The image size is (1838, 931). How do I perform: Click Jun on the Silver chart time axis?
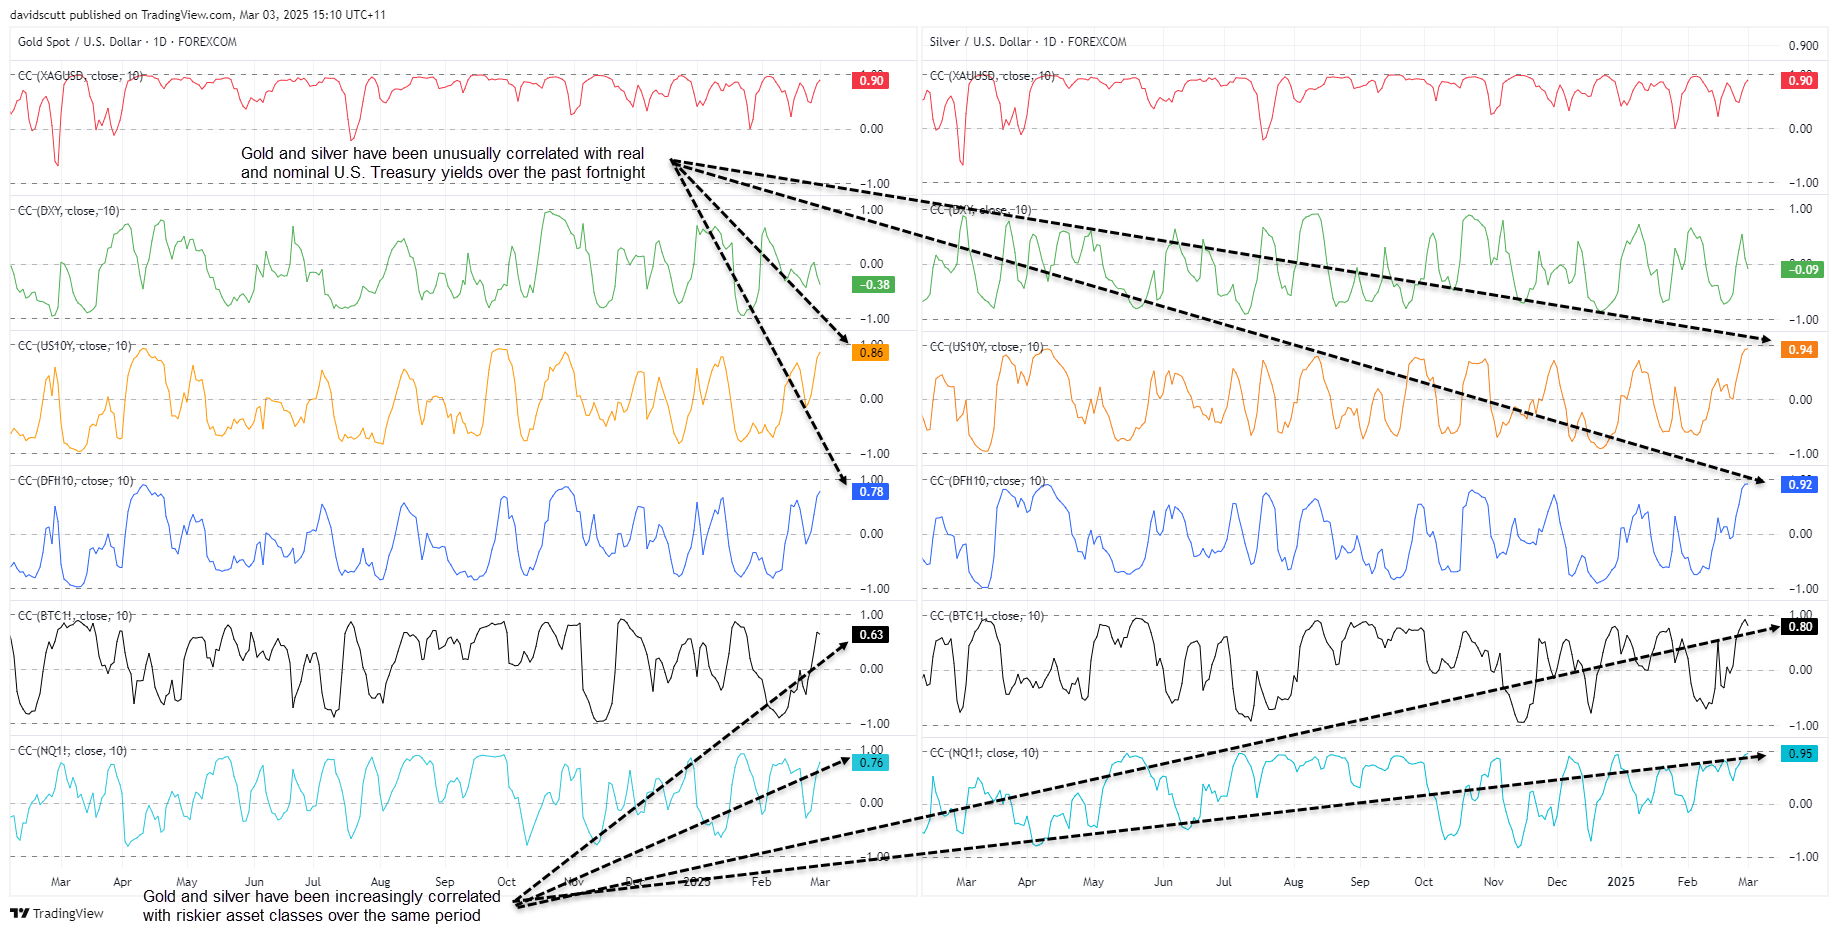tap(1163, 882)
